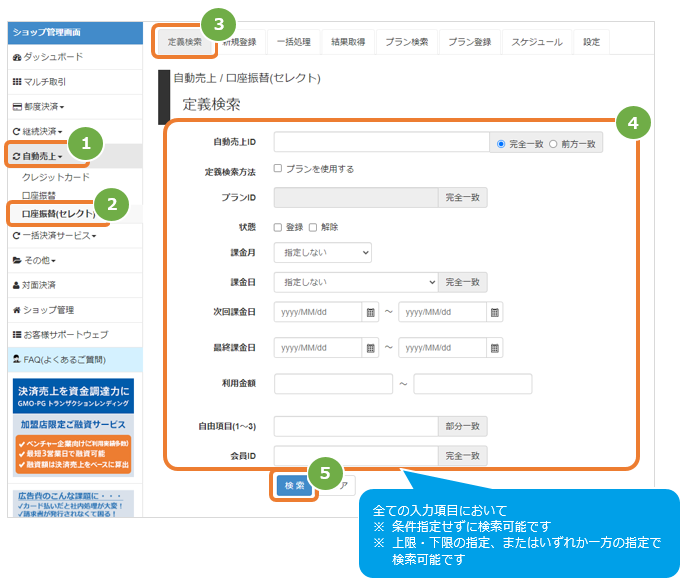The width and height of the screenshot is (691, 583).
Task: Select the 前方一致 radio button
Action: coord(553,144)
